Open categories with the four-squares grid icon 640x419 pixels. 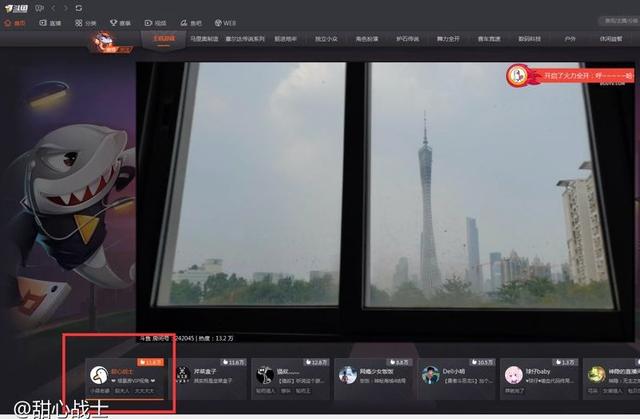(x=85, y=23)
